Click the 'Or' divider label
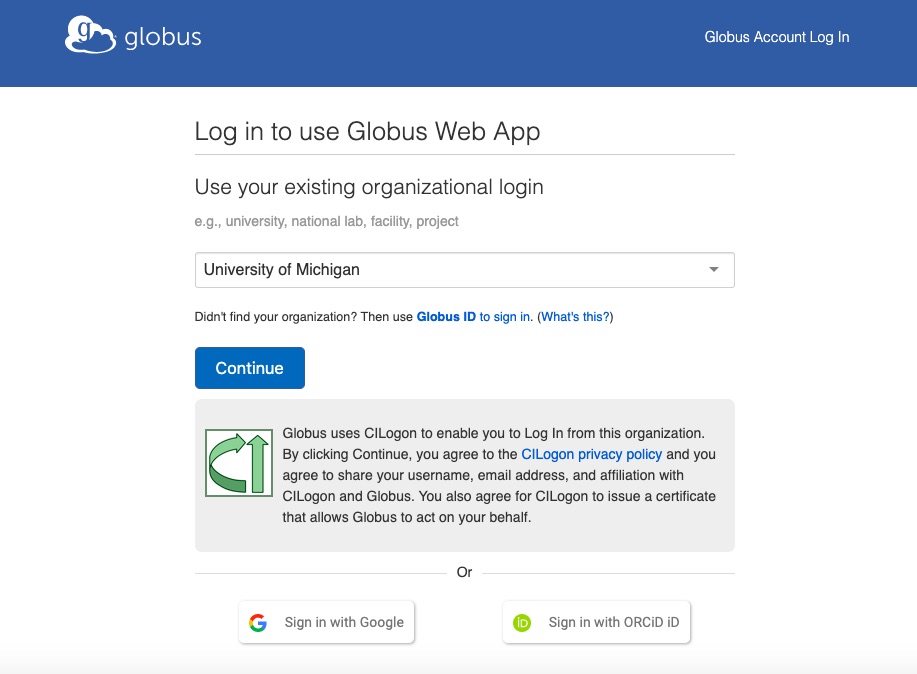 (x=464, y=572)
